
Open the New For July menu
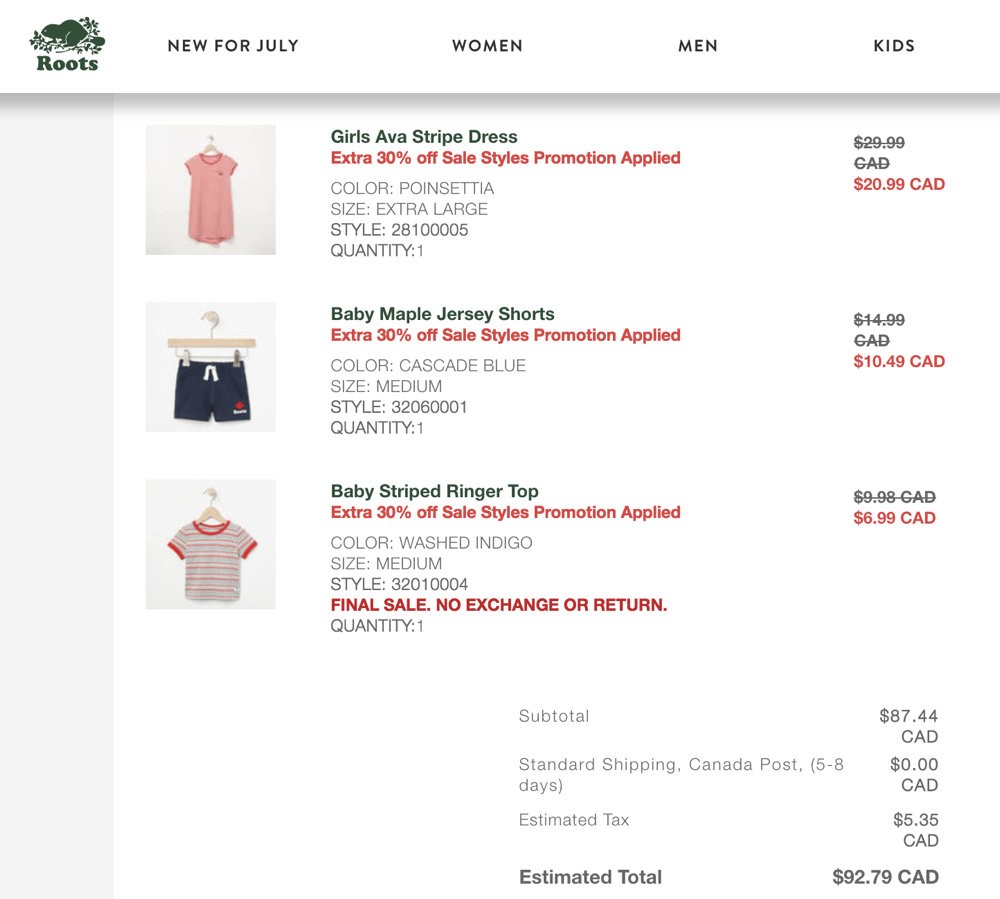click(x=233, y=46)
